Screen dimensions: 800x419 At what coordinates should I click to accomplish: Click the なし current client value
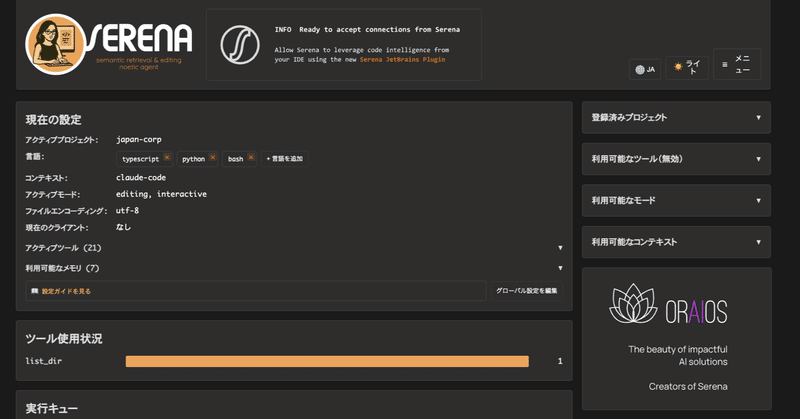123,227
